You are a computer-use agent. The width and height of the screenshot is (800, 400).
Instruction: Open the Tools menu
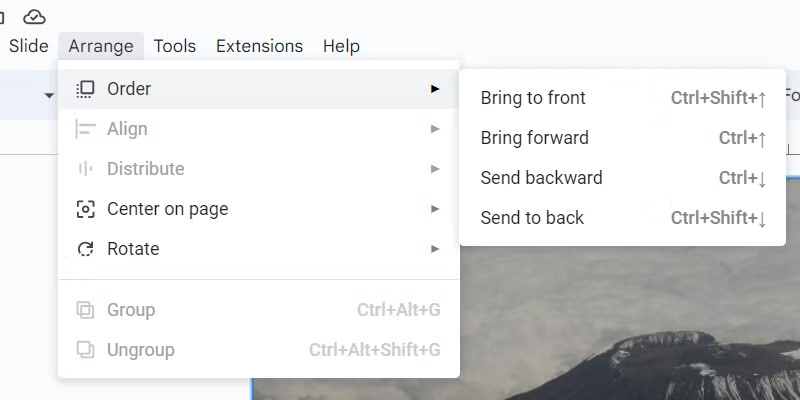pyautogui.click(x=175, y=46)
